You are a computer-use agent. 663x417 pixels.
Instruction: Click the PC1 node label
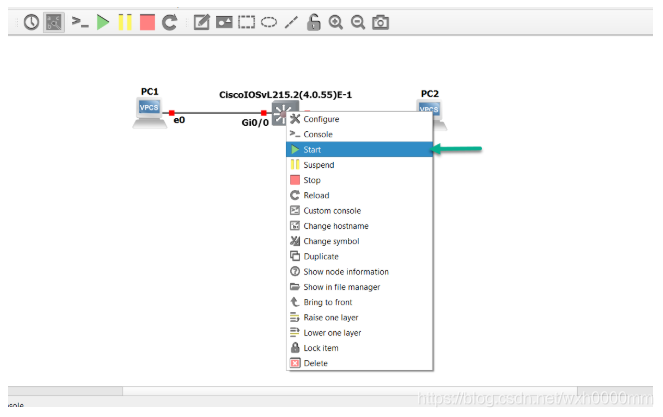coord(149,92)
